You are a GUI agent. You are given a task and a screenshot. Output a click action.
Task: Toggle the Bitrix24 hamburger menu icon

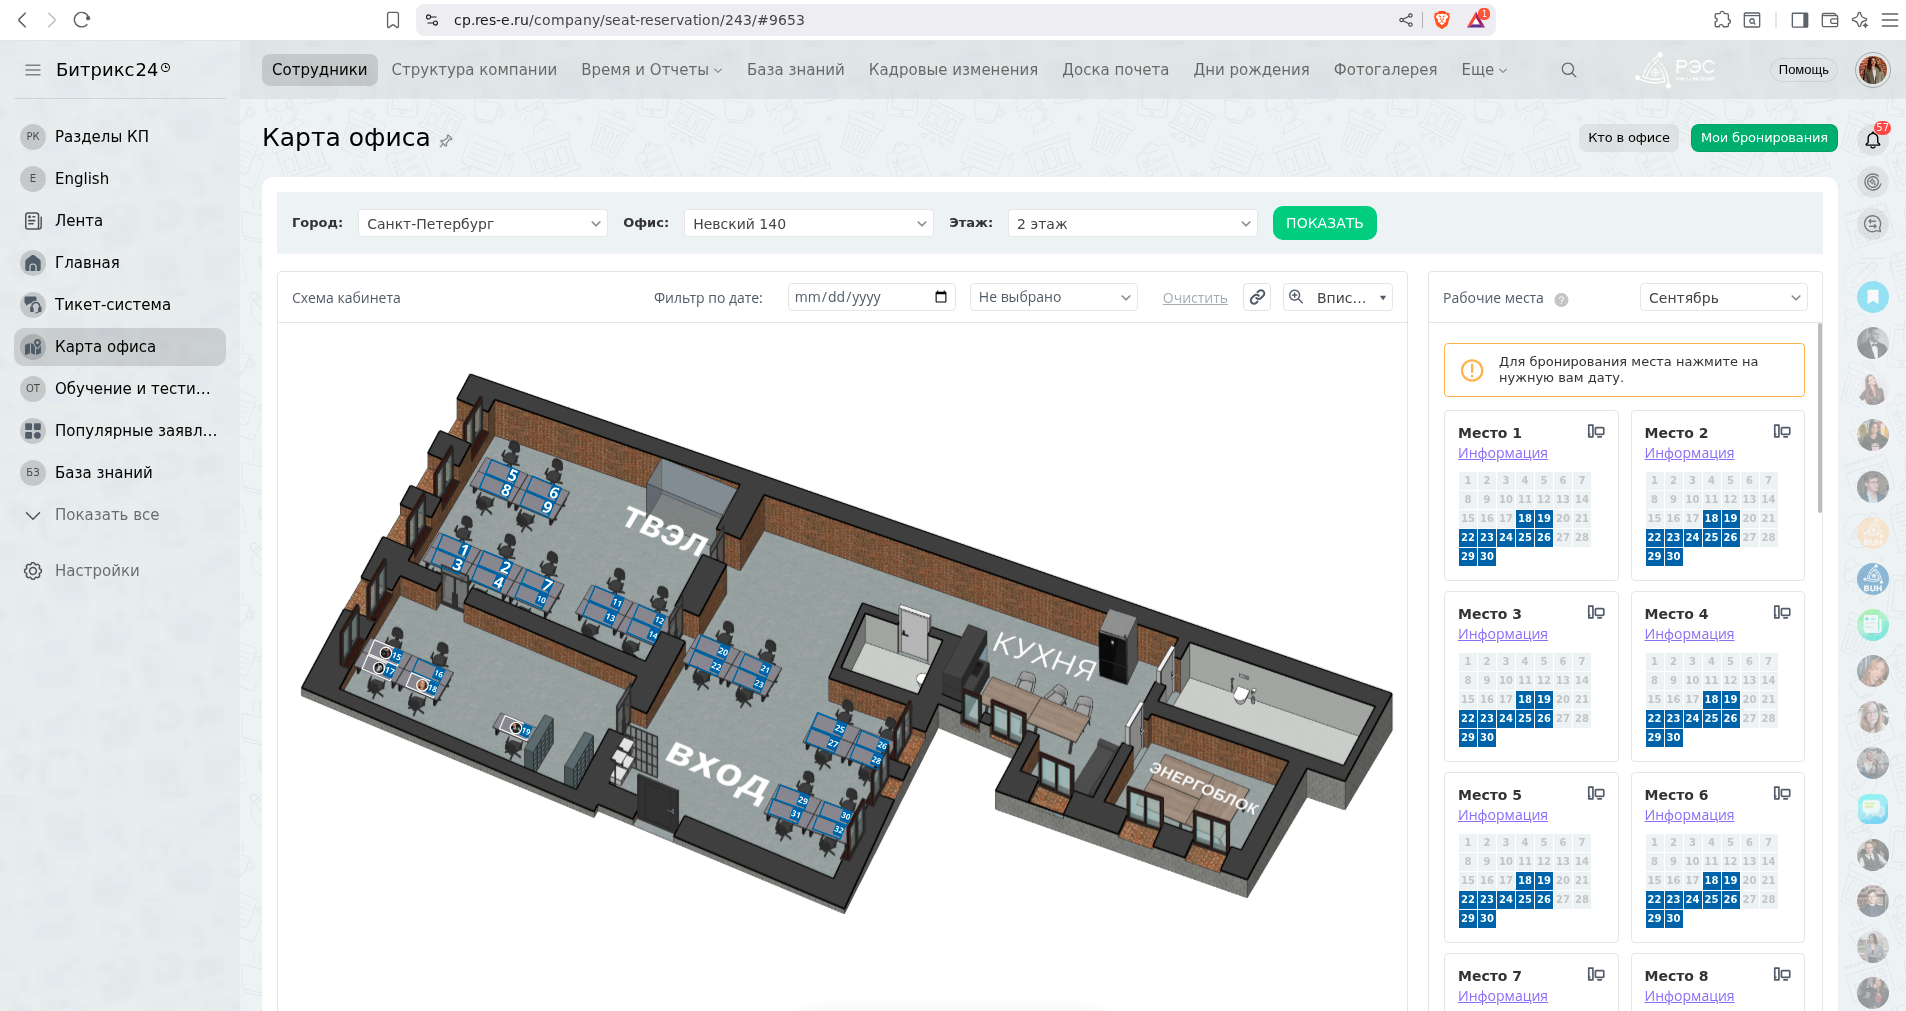[33, 70]
